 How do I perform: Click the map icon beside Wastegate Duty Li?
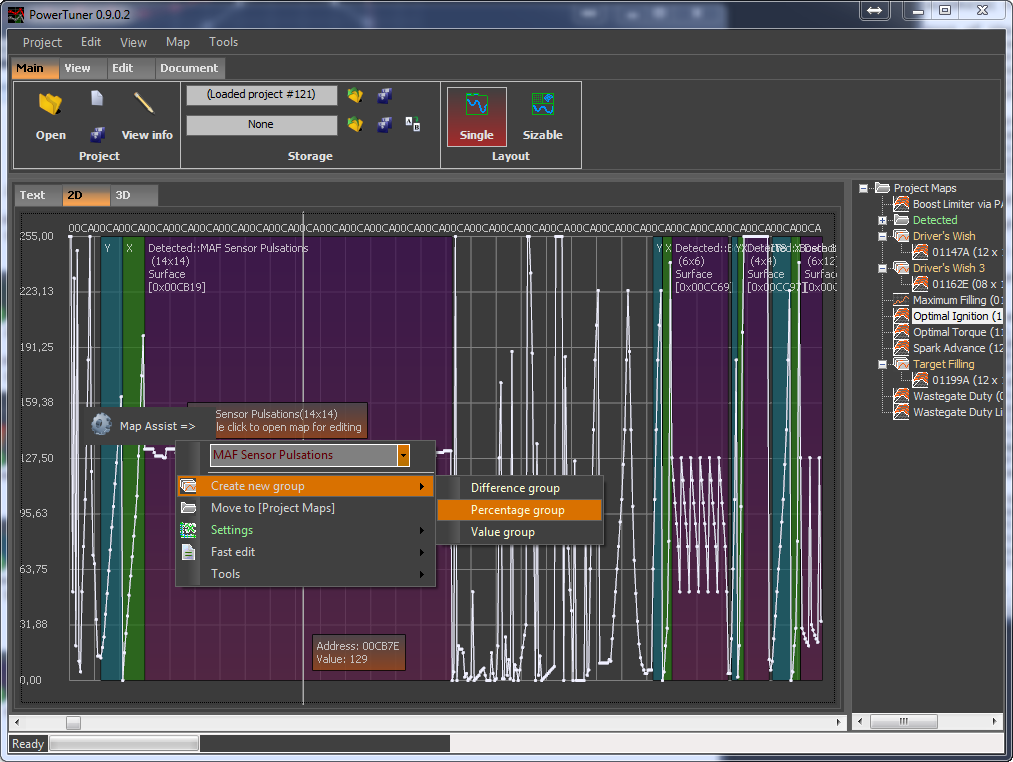[x=901, y=412]
